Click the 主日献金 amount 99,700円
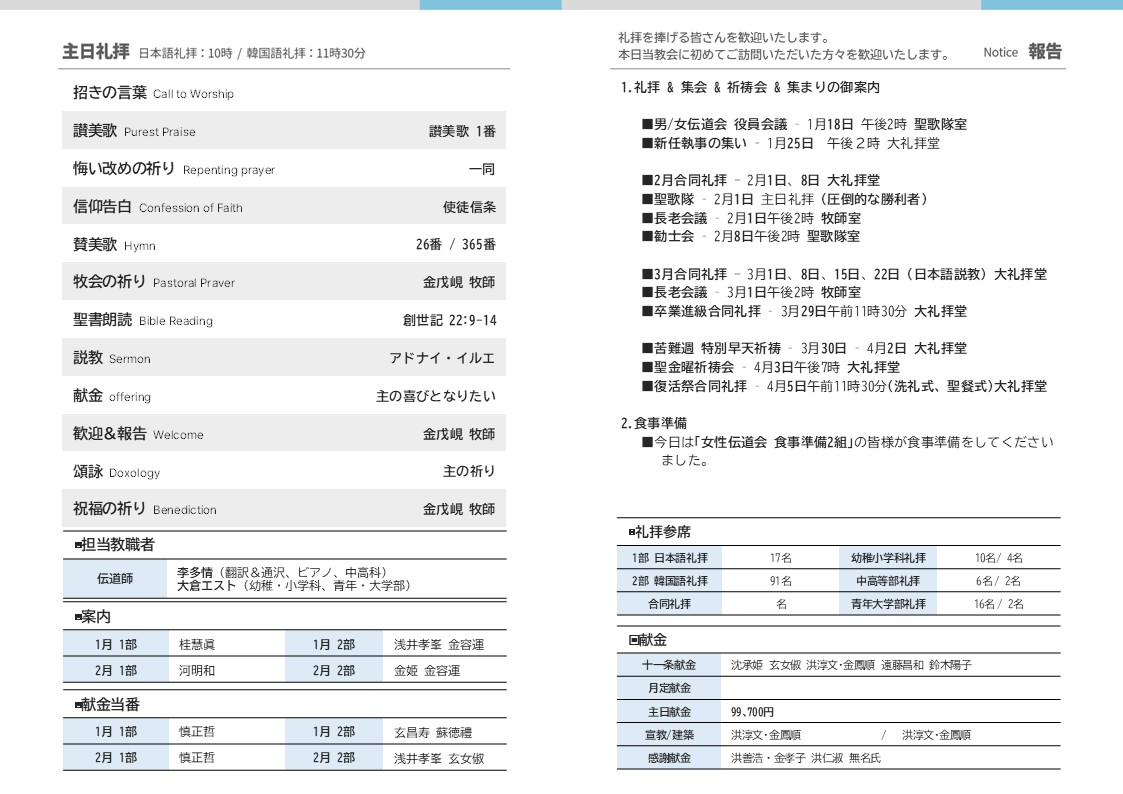 click(x=753, y=712)
